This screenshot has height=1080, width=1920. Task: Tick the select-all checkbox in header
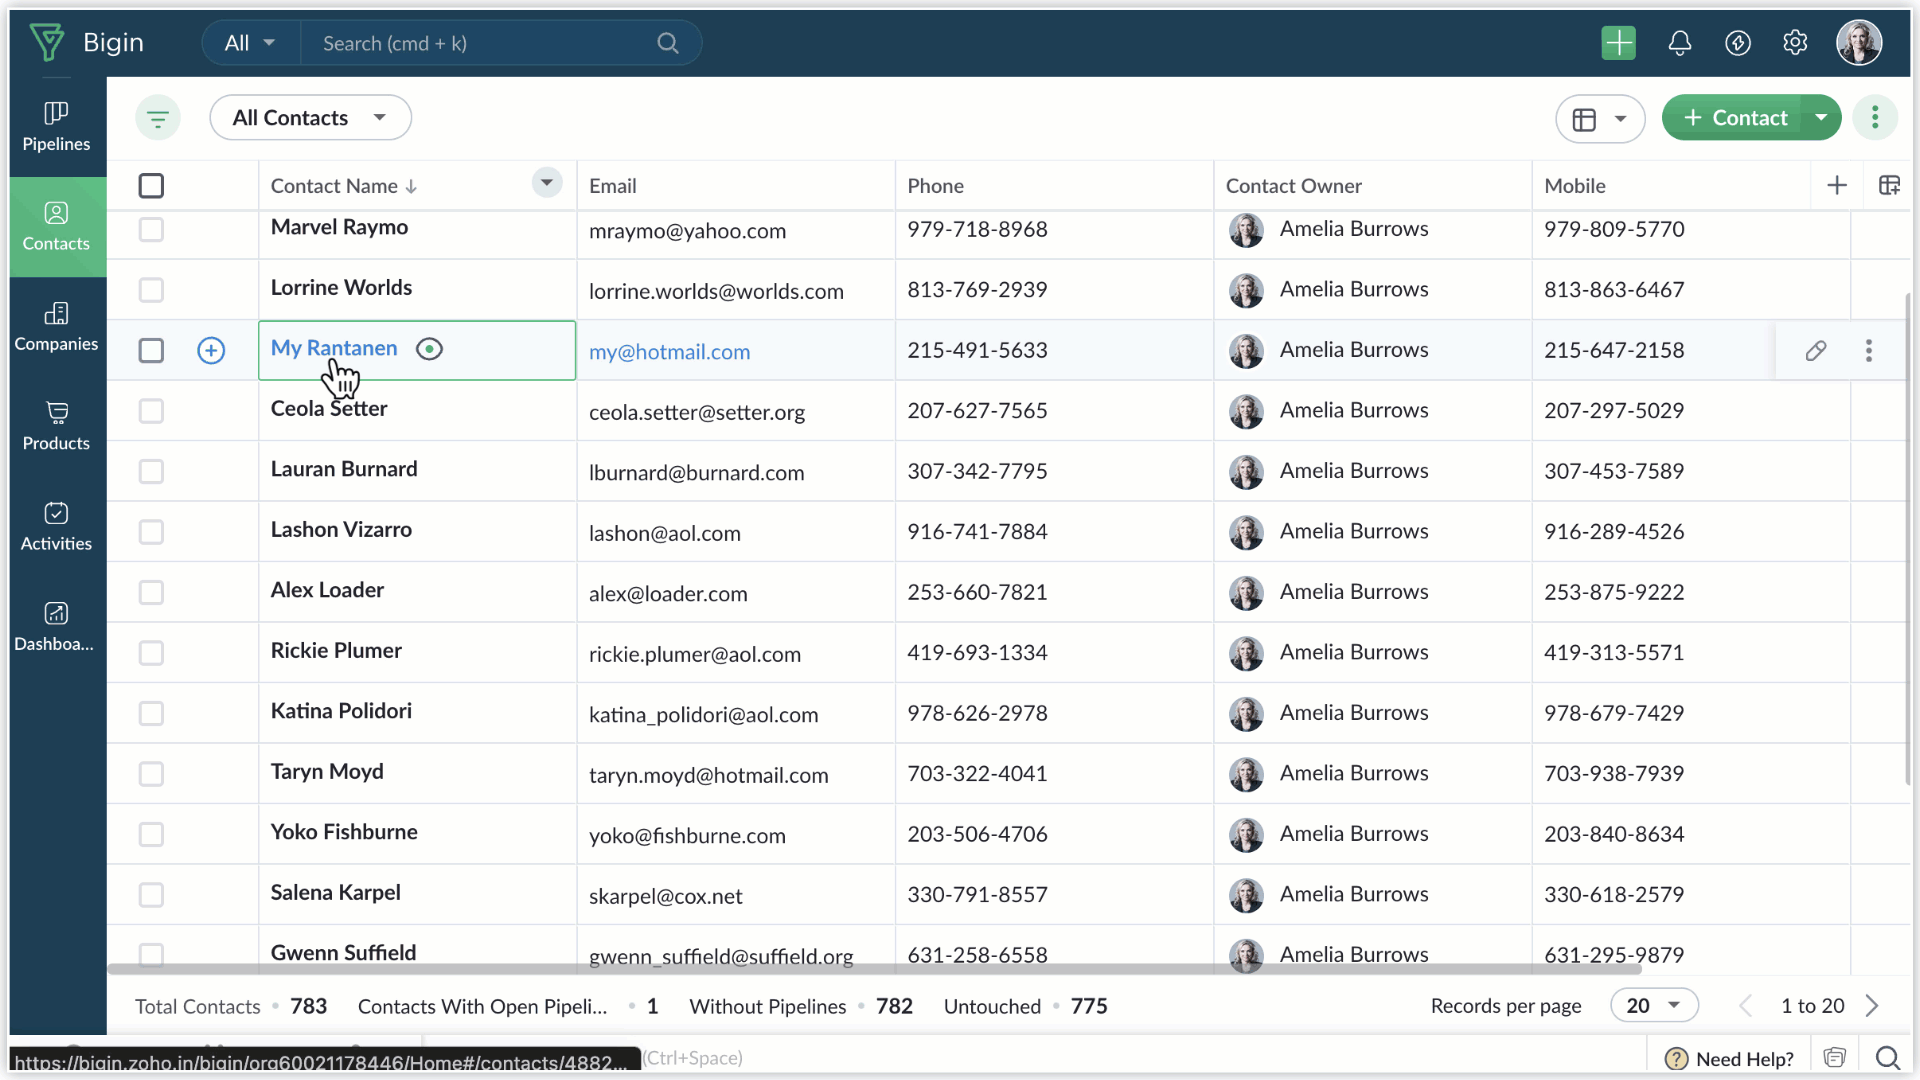[x=151, y=186]
